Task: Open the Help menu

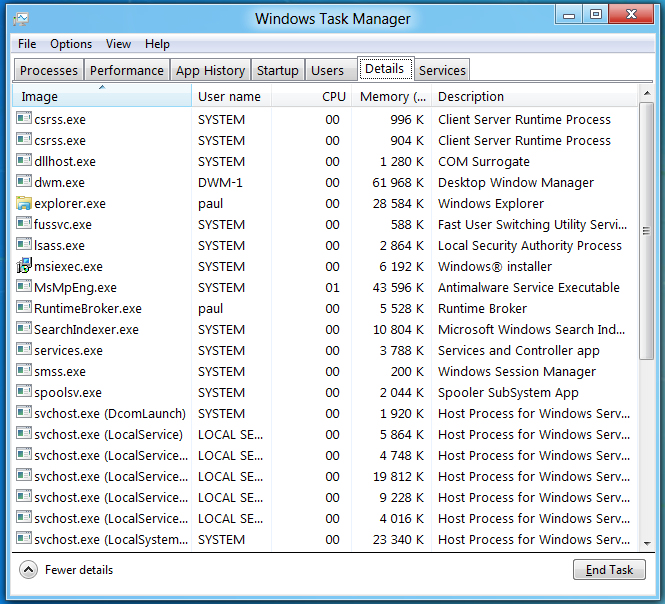Action: pos(157,44)
